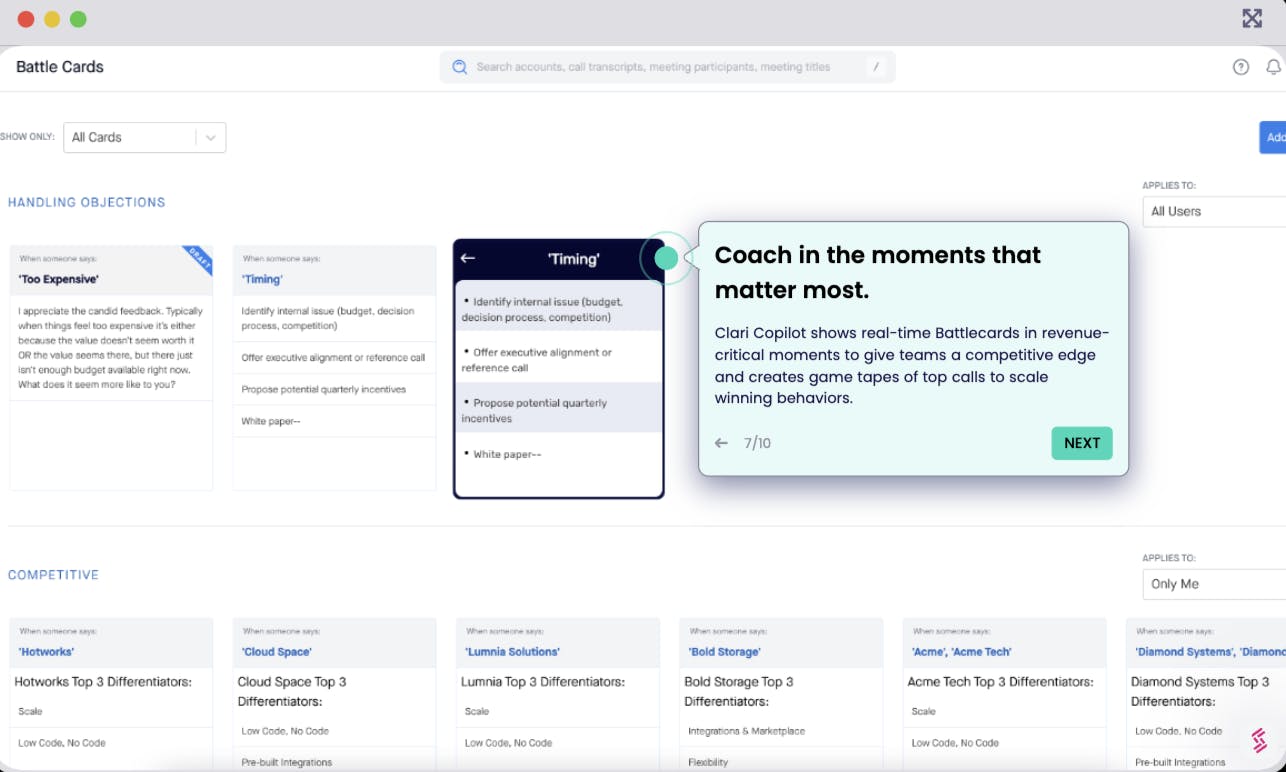Viewport: 1286px width, 772px height.
Task: Click the search magnifier icon
Action: tap(460, 67)
